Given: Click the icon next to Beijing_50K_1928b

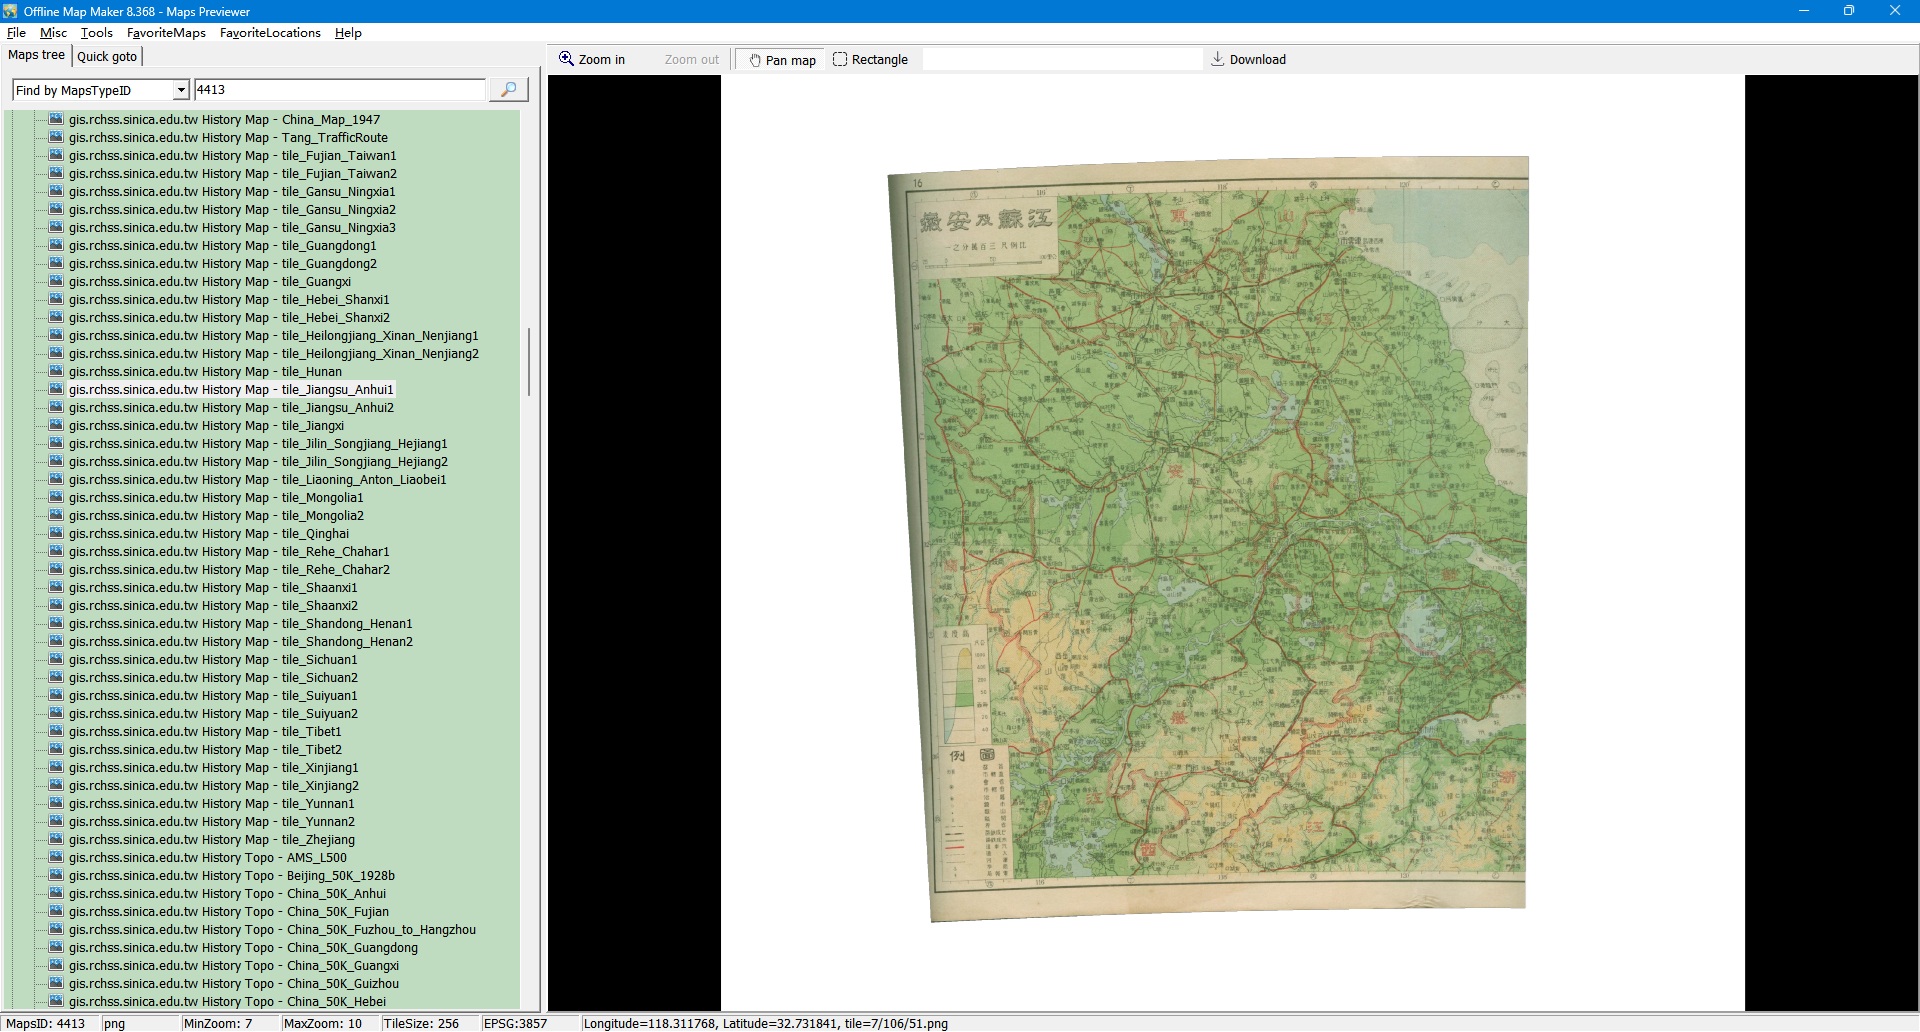Looking at the screenshot, I should (x=56, y=876).
